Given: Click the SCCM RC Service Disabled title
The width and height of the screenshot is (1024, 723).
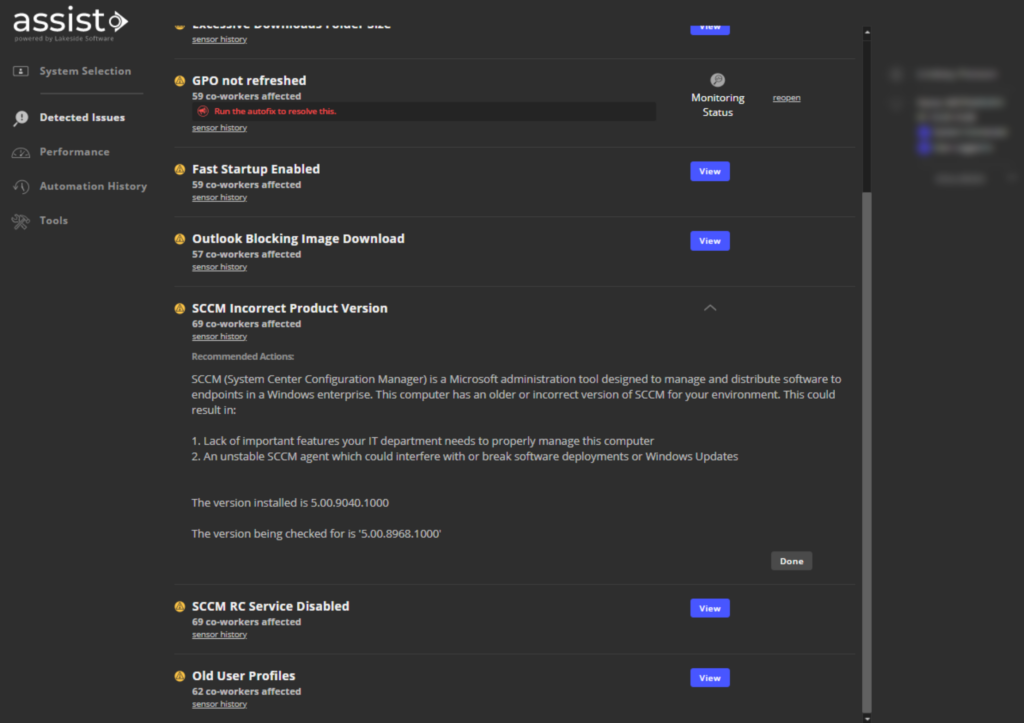Looking at the screenshot, I should (270, 607).
